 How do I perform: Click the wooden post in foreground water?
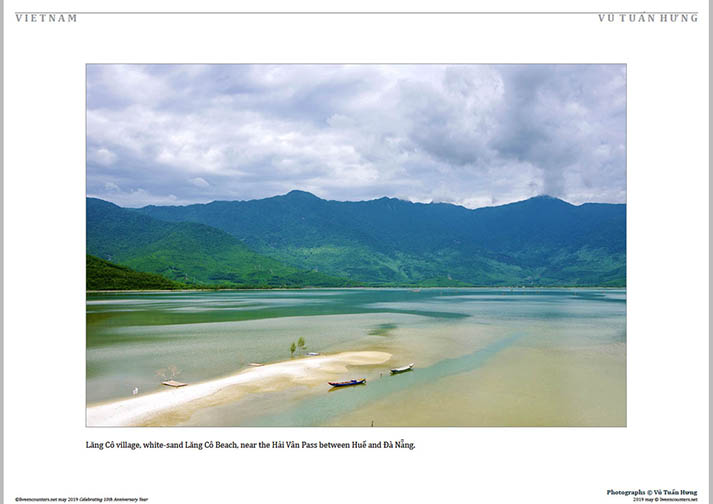(x=372, y=423)
